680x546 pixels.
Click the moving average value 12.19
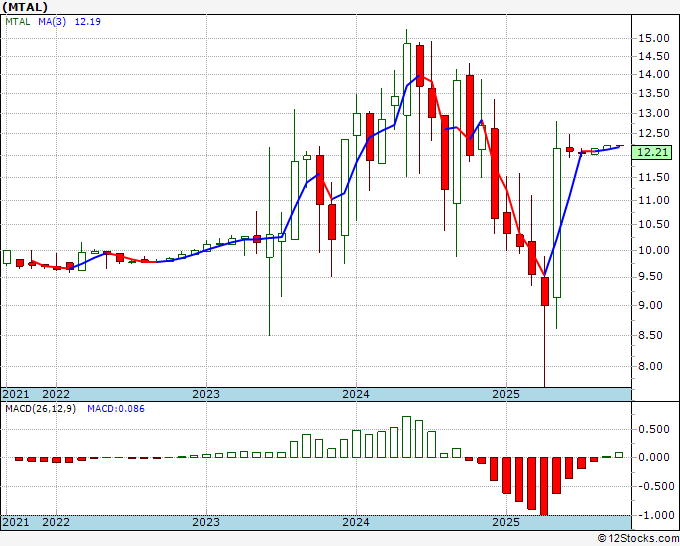[88, 21]
